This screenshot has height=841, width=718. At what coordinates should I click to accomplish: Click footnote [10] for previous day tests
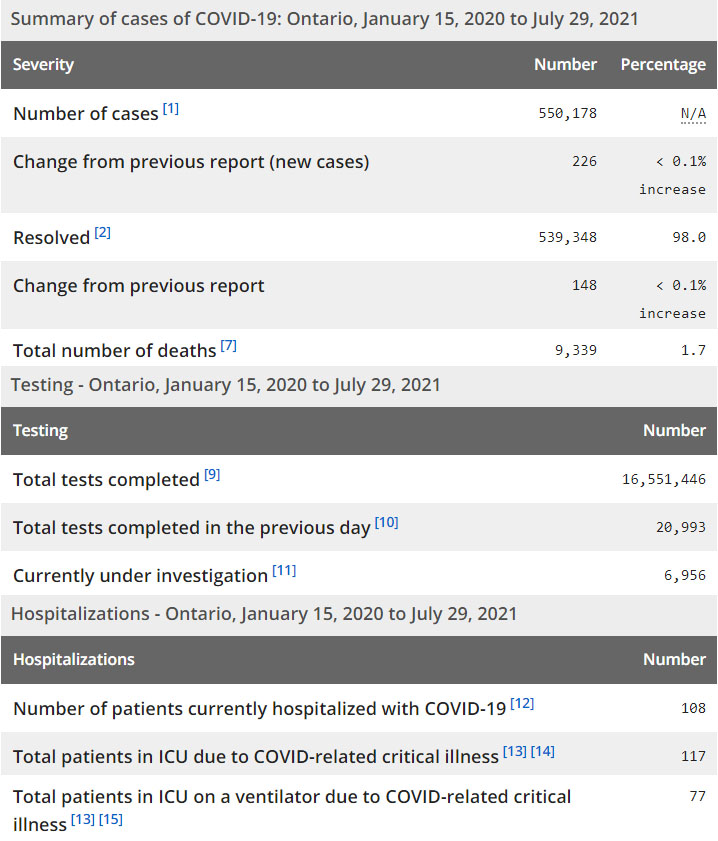(386, 522)
